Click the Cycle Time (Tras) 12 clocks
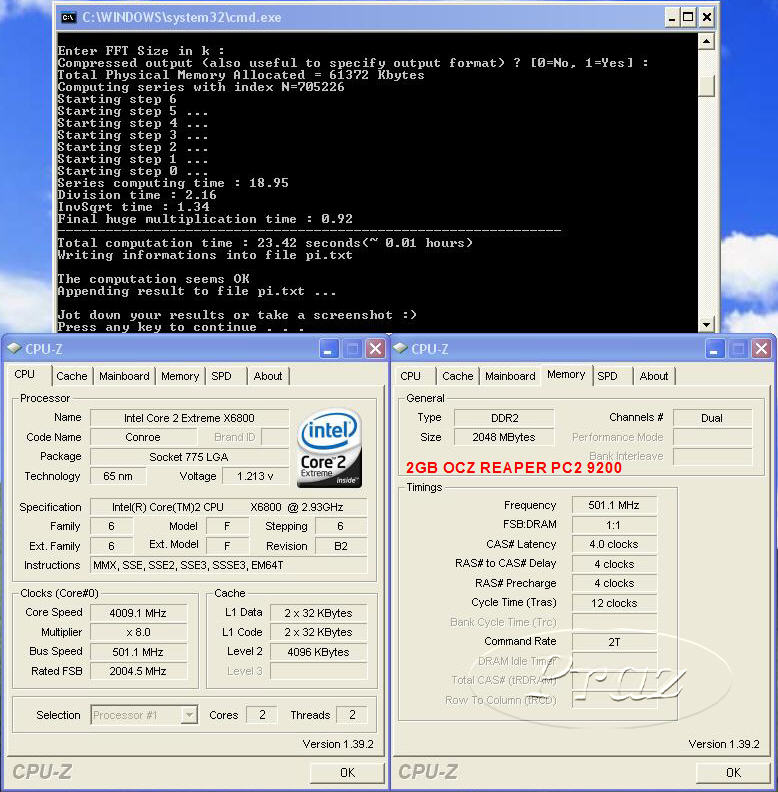The height and width of the screenshot is (792, 778). coord(614,603)
